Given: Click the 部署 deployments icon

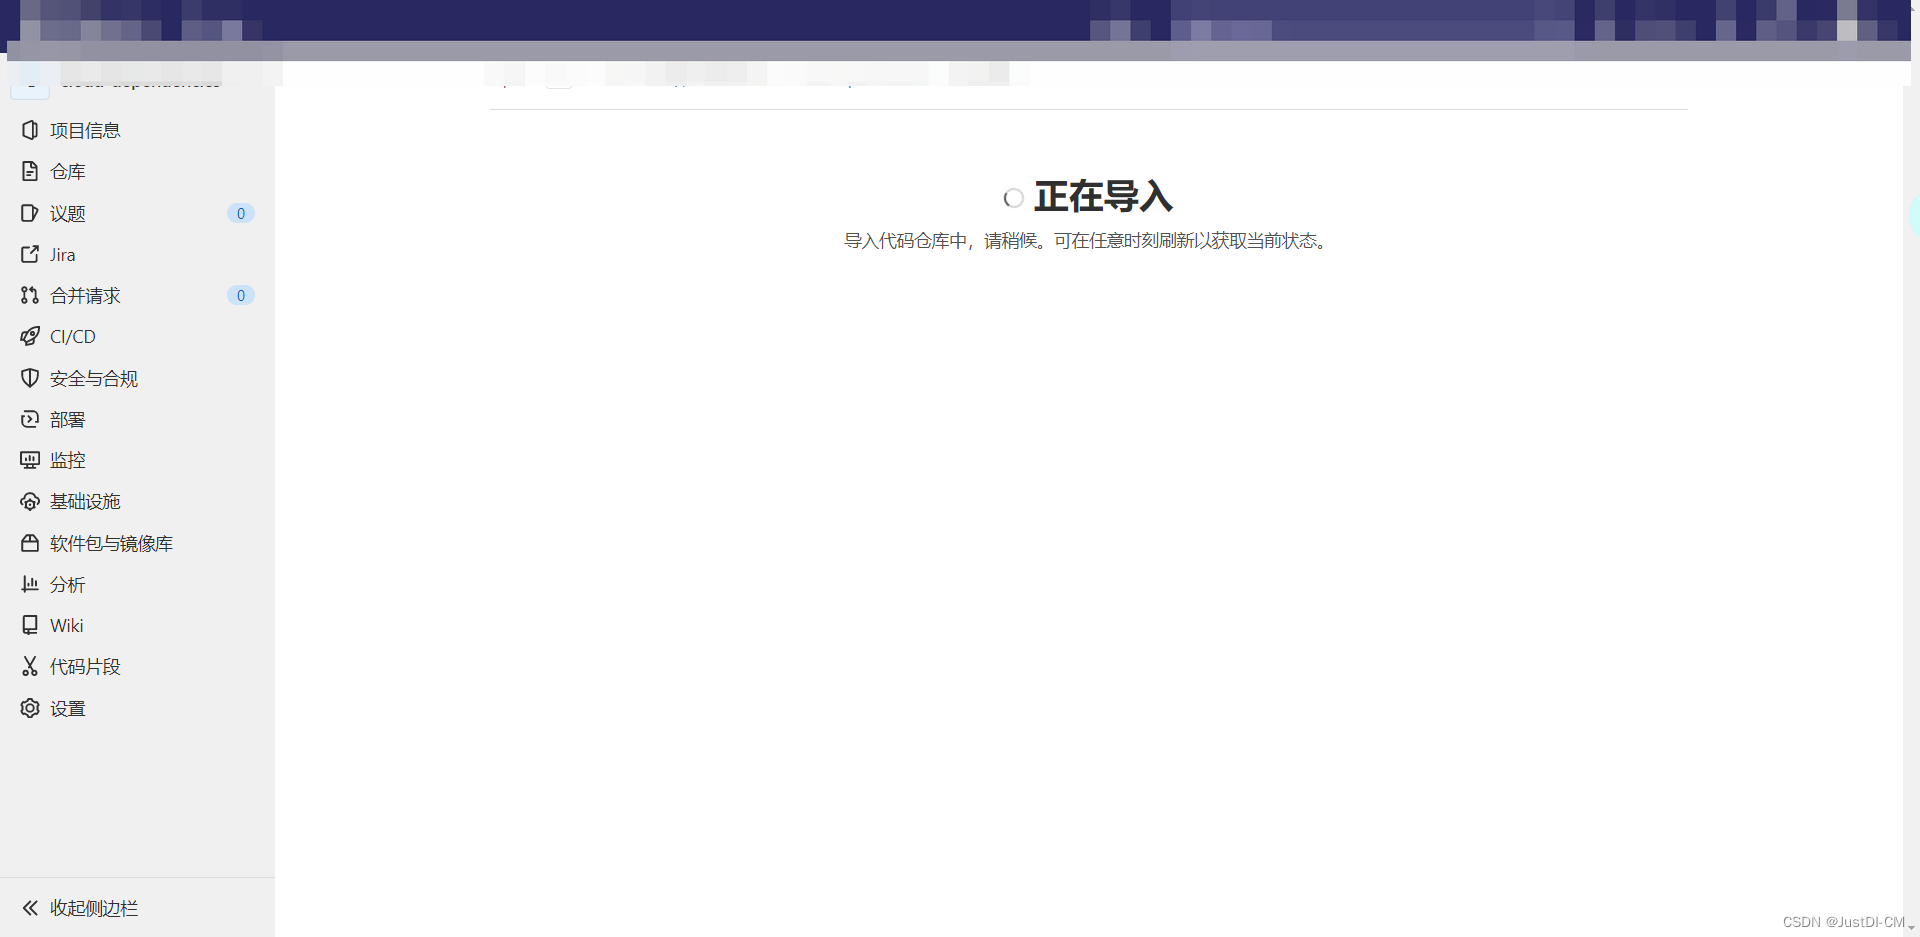Looking at the screenshot, I should pyautogui.click(x=30, y=419).
